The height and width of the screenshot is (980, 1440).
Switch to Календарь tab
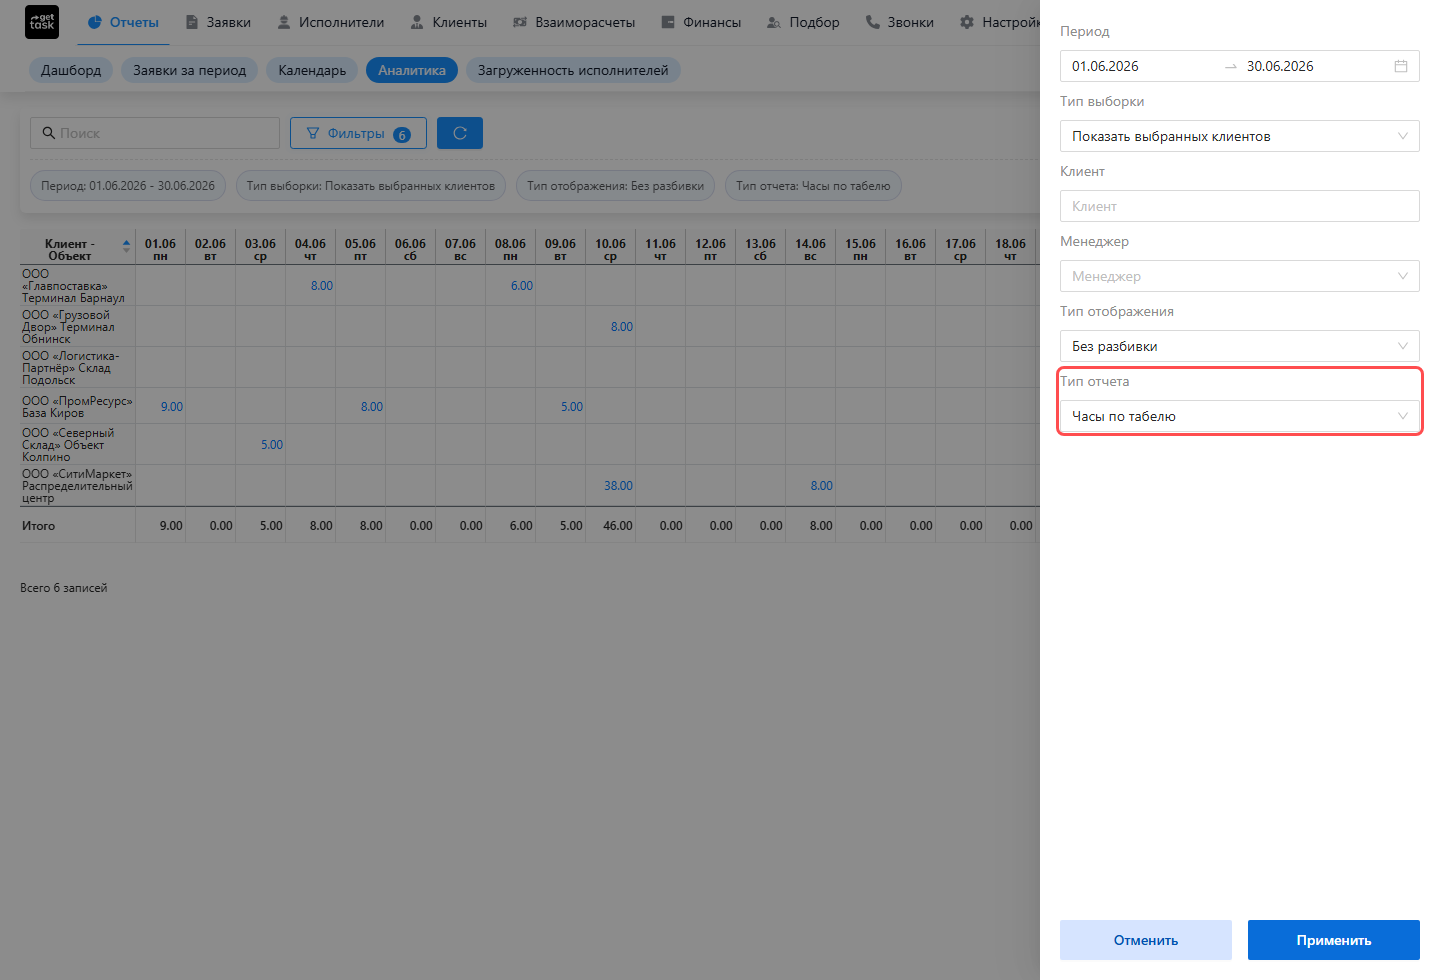(x=312, y=70)
